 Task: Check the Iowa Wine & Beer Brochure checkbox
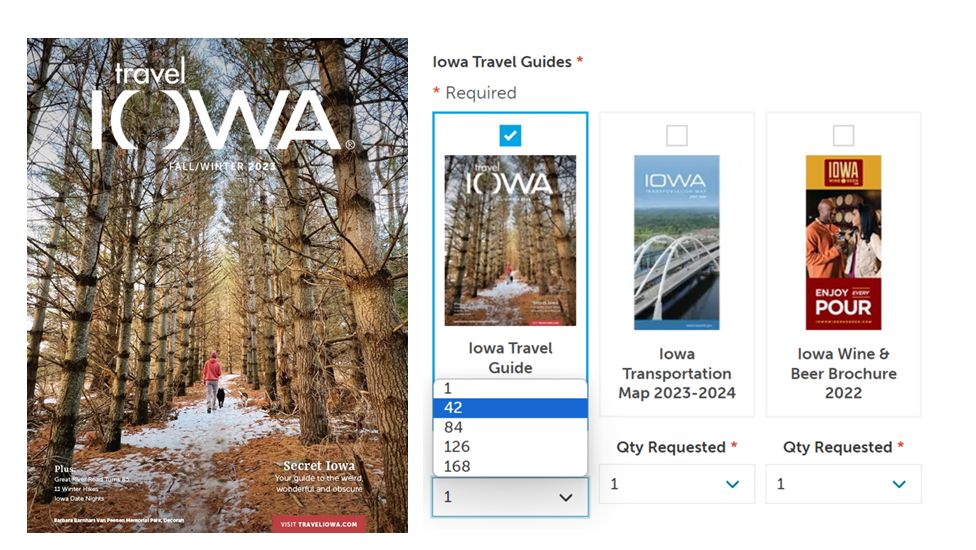point(843,136)
